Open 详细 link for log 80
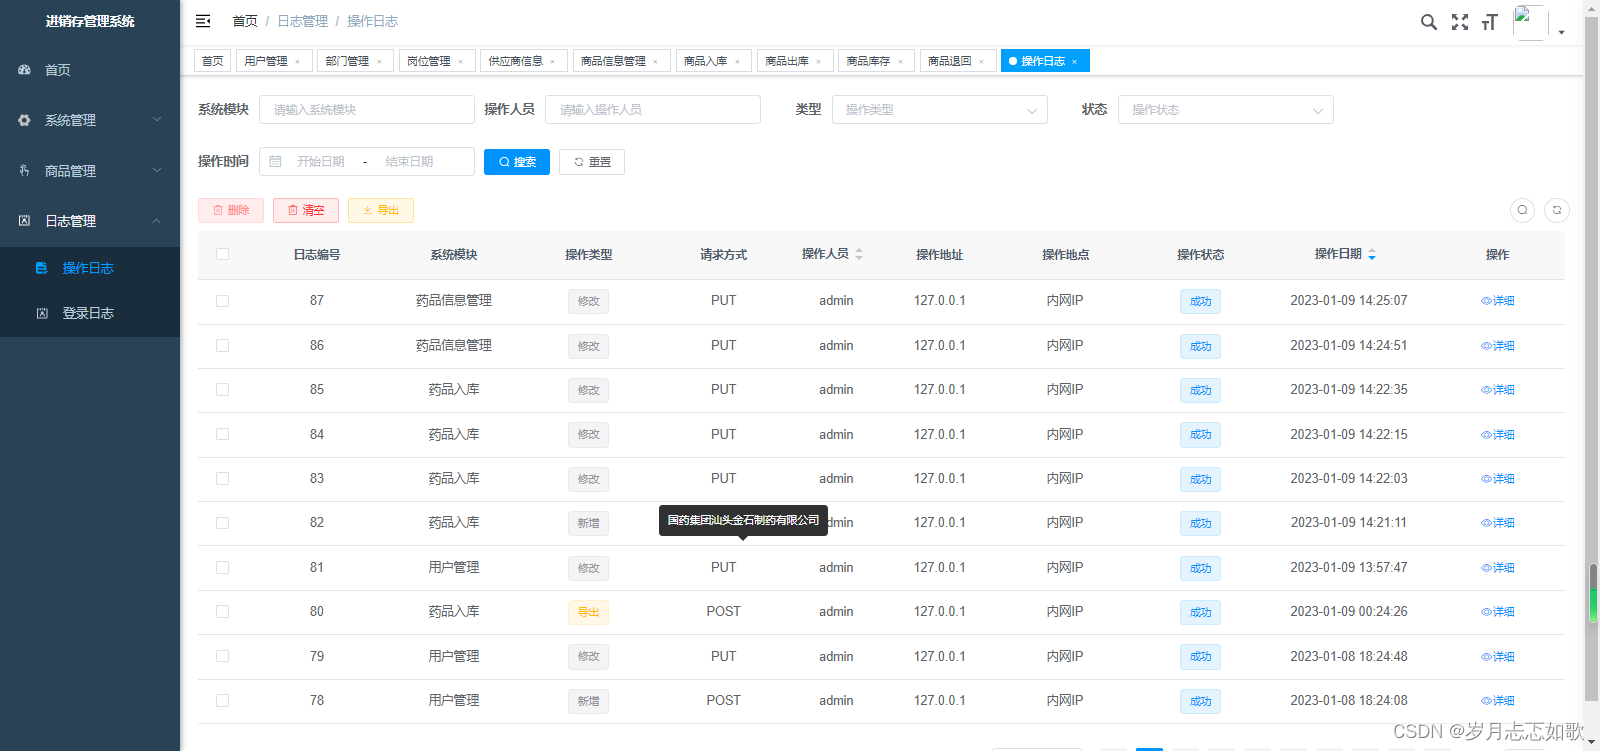Image resolution: width=1600 pixels, height=751 pixels. [x=1498, y=612]
